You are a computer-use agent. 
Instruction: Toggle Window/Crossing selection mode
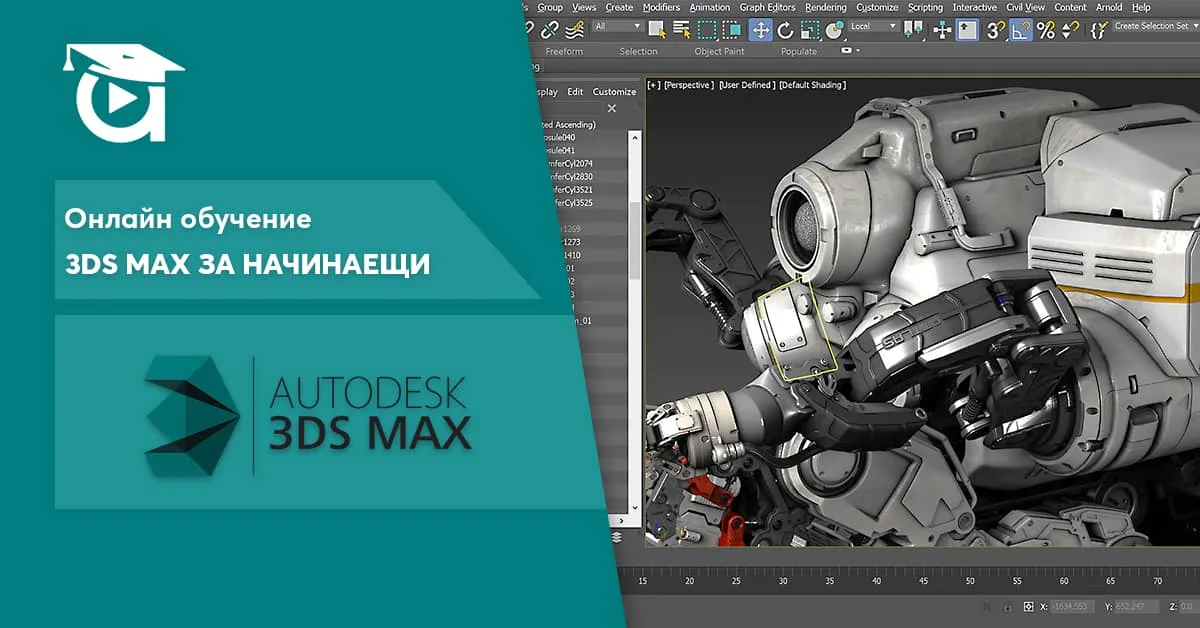point(733,29)
